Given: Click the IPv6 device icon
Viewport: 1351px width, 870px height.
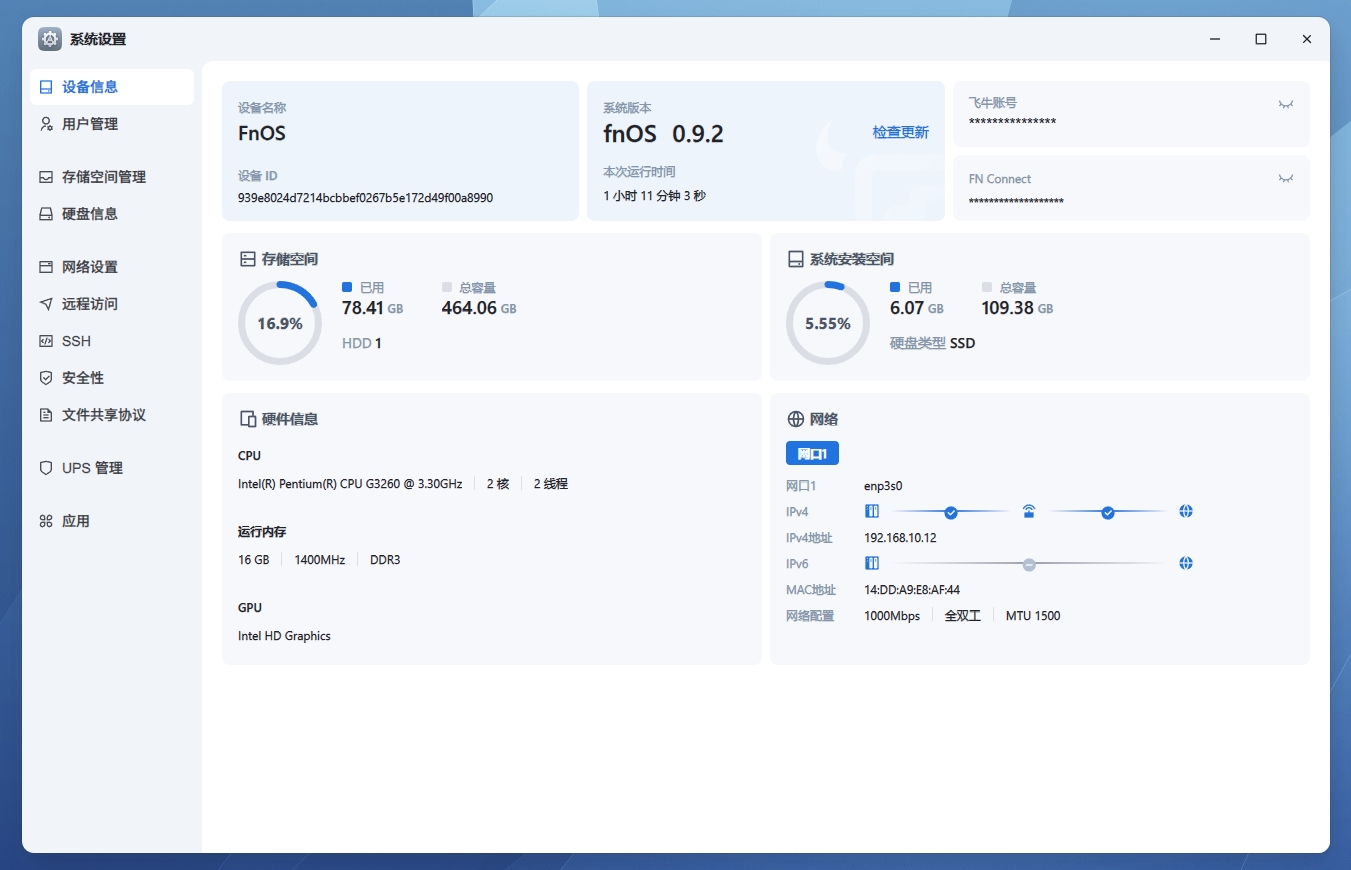Looking at the screenshot, I should point(872,563).
